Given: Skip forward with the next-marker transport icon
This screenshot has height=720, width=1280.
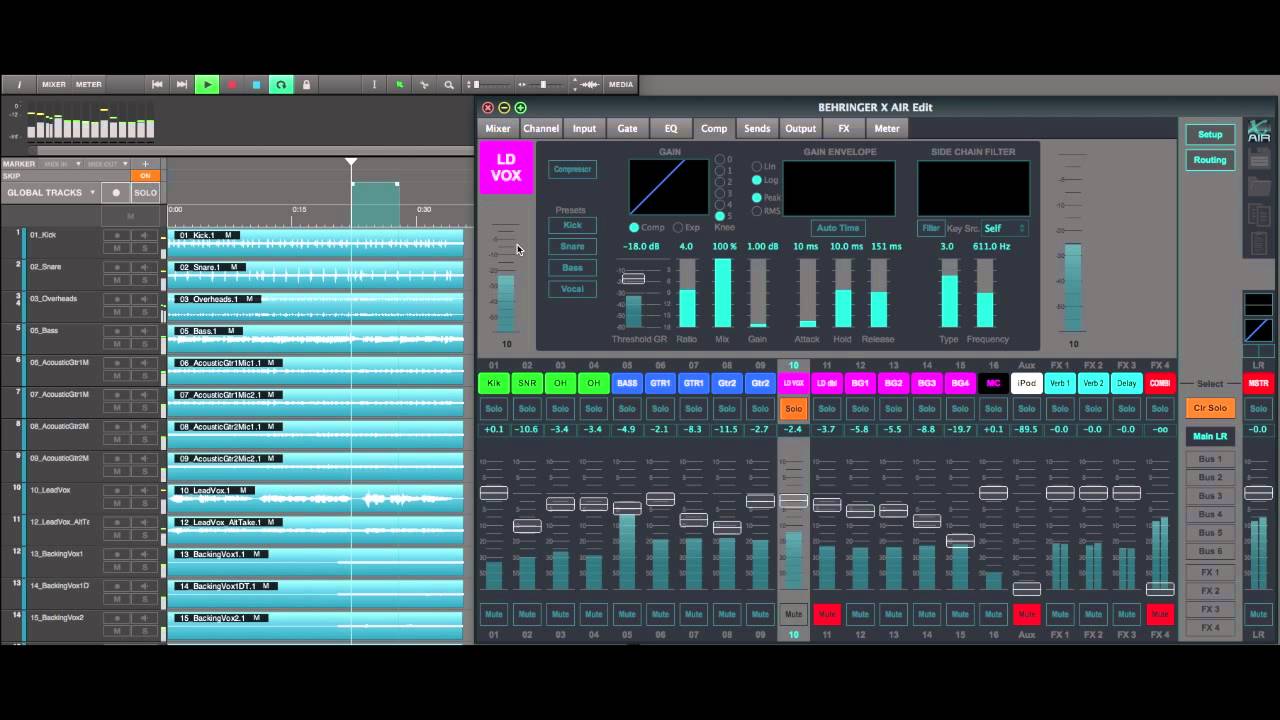Looking at the screenshot, I should coord(182,85).
